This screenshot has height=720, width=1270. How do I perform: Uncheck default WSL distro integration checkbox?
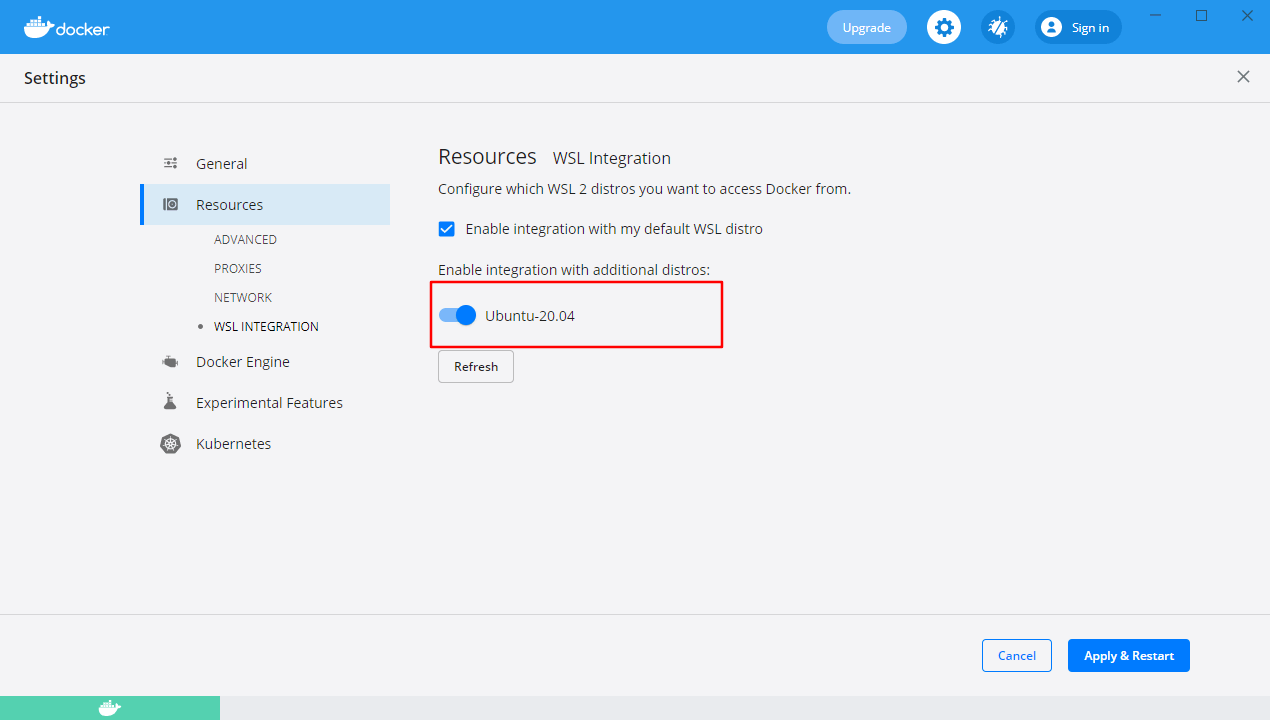(x=447, y=229)
